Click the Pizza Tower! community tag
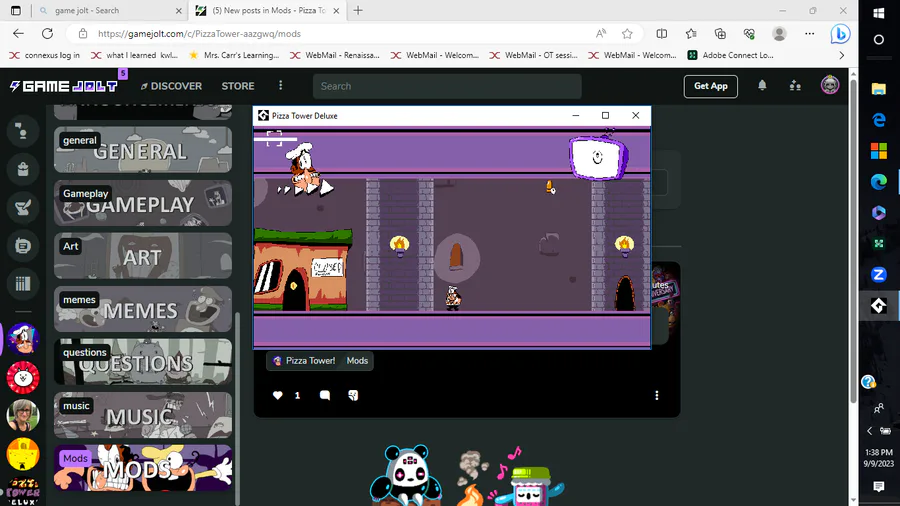The image size is (900, 506). coord(304,361)
